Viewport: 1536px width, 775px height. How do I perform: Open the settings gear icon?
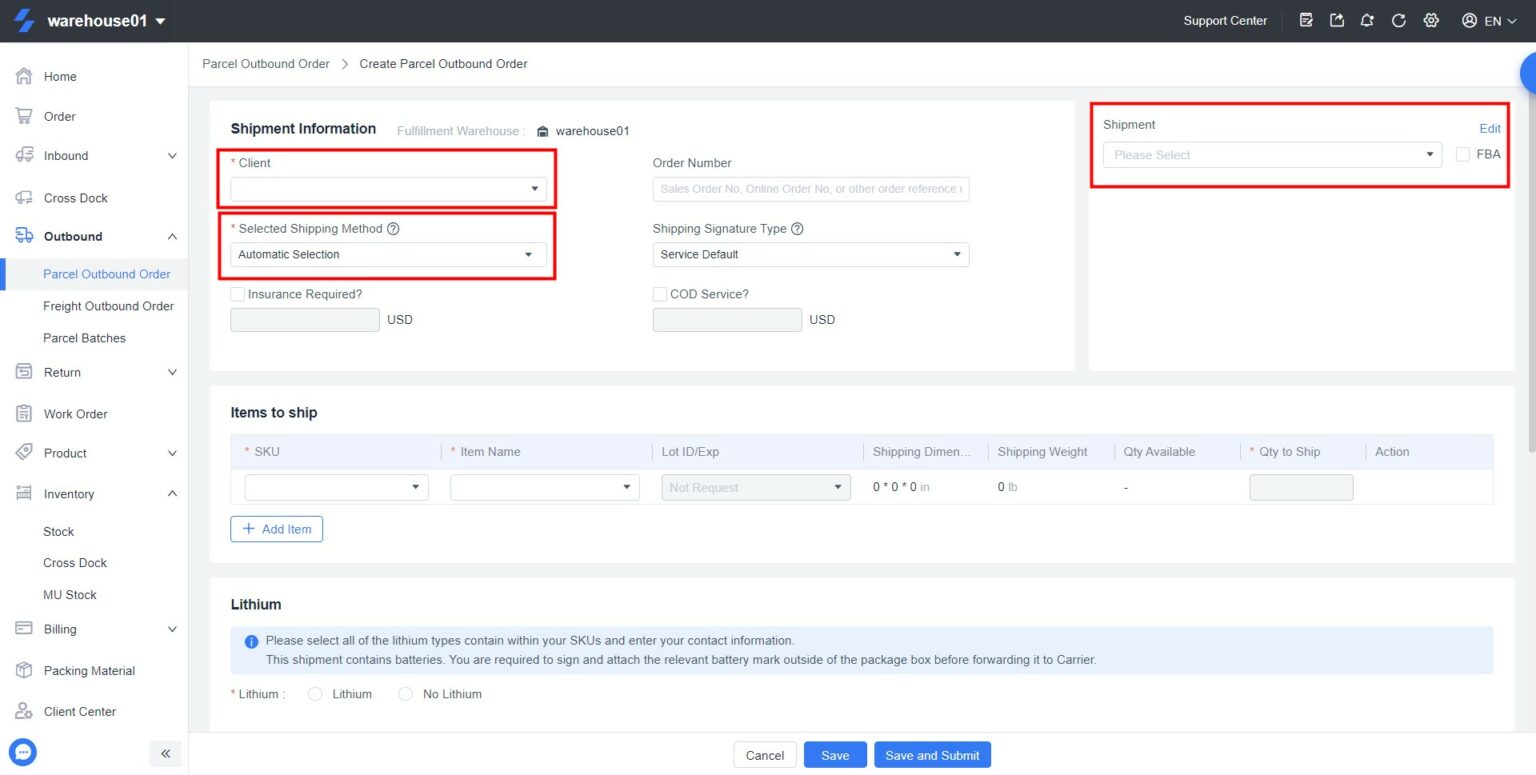pyautogui.click(x=1431, y=20)
